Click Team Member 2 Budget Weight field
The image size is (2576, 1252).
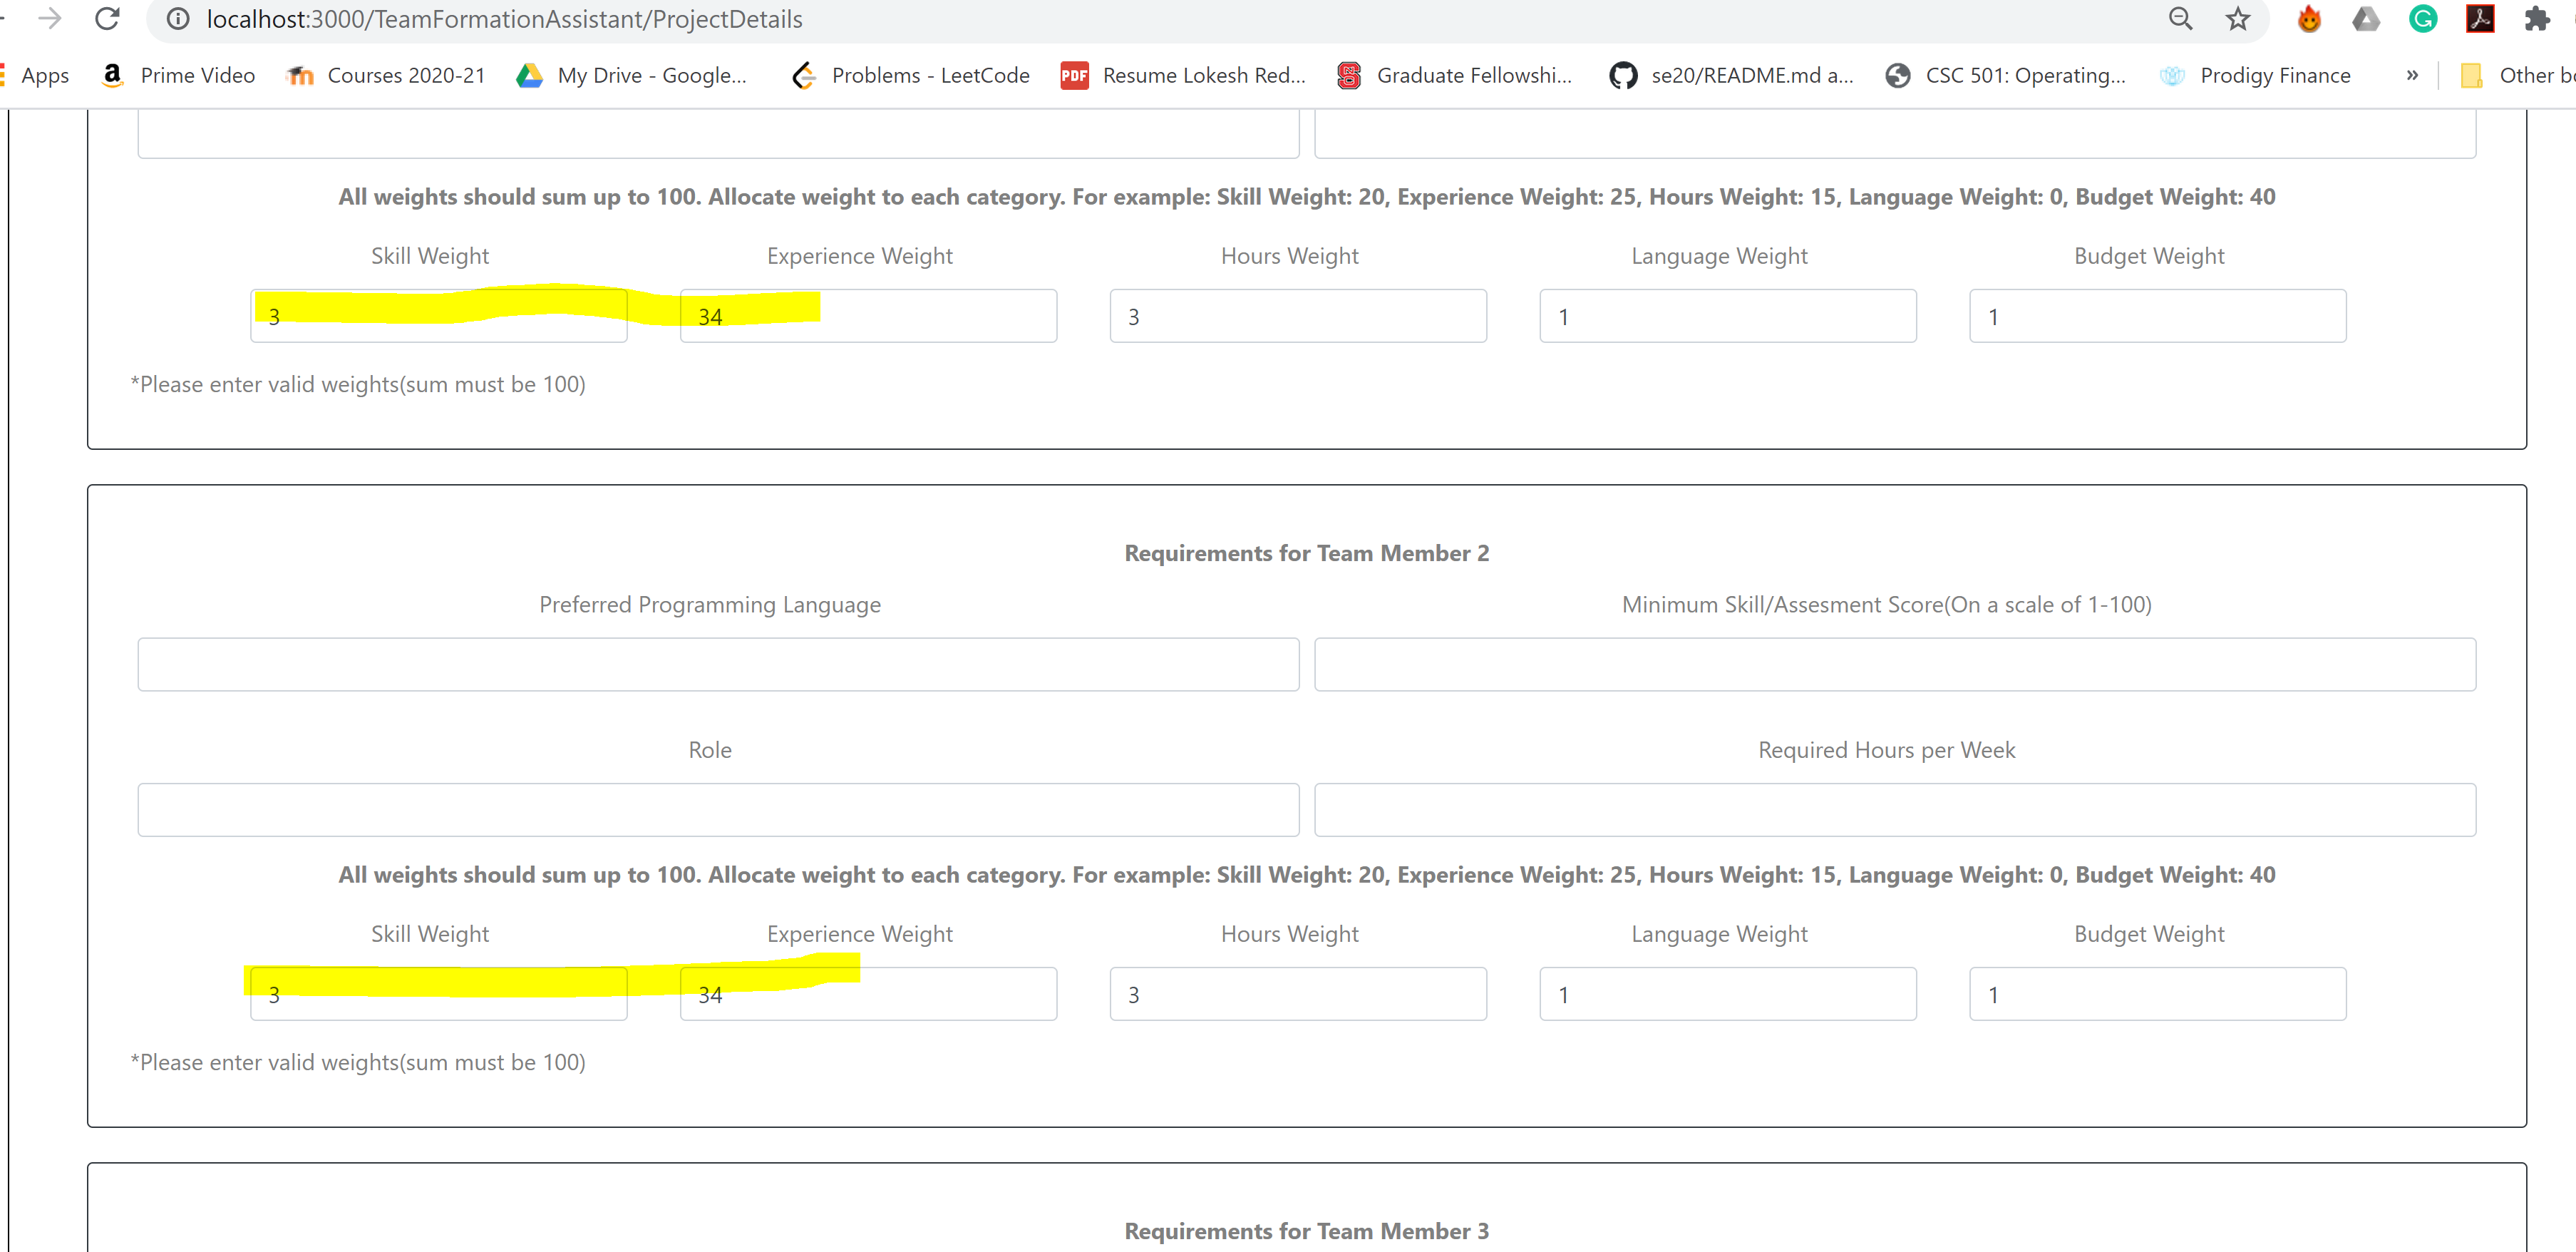(x=2157, y=994)
